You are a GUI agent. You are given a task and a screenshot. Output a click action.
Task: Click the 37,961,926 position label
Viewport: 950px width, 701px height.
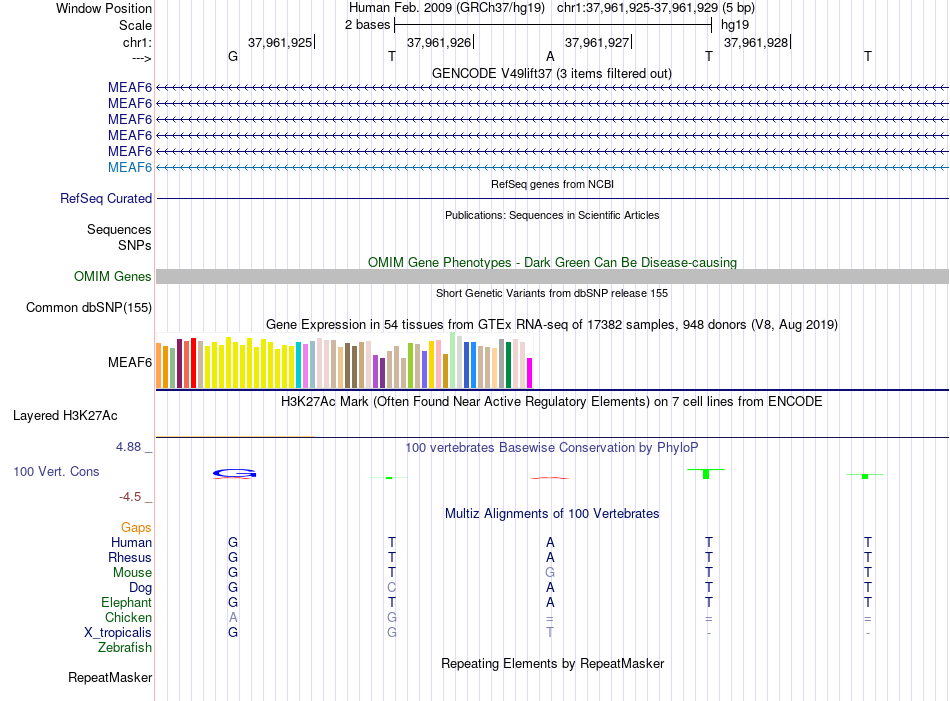(439, 42)
